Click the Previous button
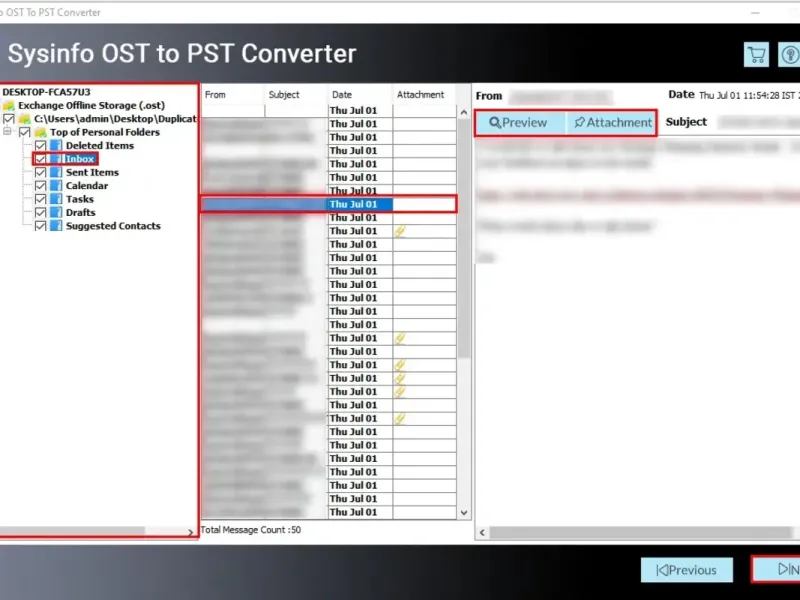This screenshot has width=800, height=600. (x=687, y=570)
